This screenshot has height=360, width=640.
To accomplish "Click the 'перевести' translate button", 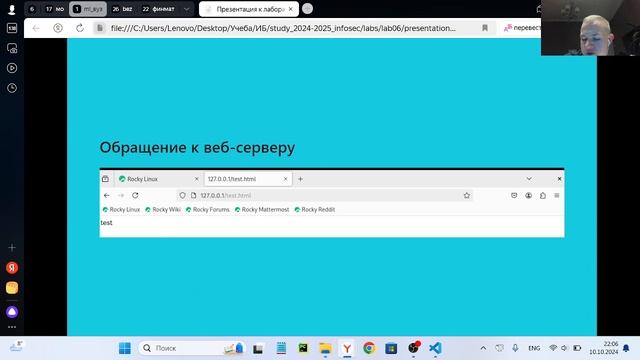I will coord(522,28).
